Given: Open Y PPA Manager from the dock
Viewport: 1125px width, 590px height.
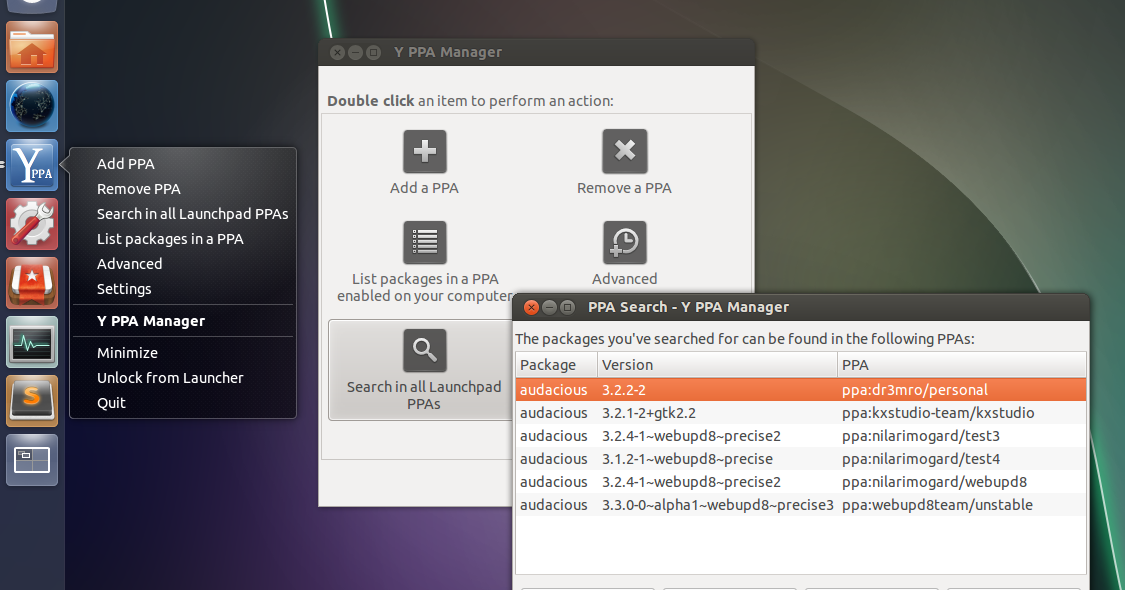Looking at the screenshot, I should [31, 165].
